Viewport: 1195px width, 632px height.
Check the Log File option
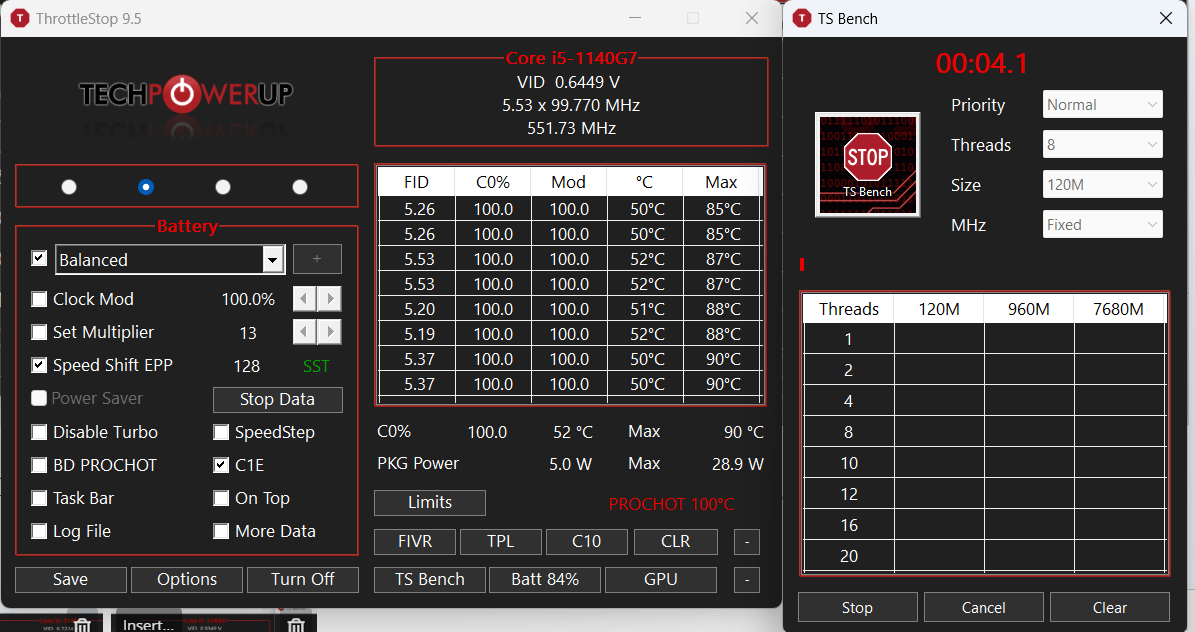pos(39,531)
